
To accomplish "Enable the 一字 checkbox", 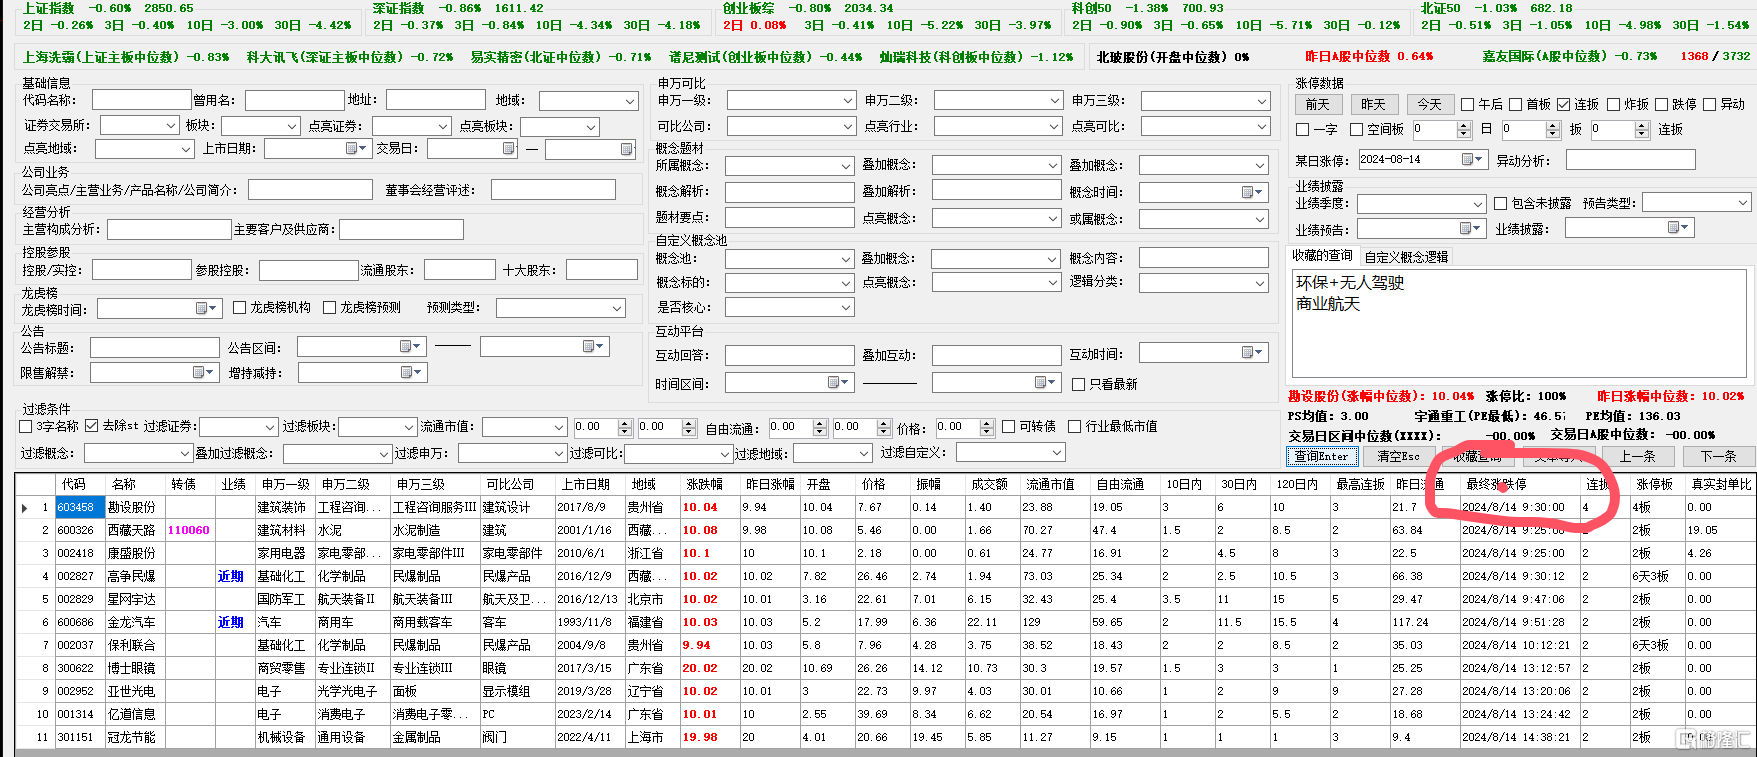I will click(1302, 129).
